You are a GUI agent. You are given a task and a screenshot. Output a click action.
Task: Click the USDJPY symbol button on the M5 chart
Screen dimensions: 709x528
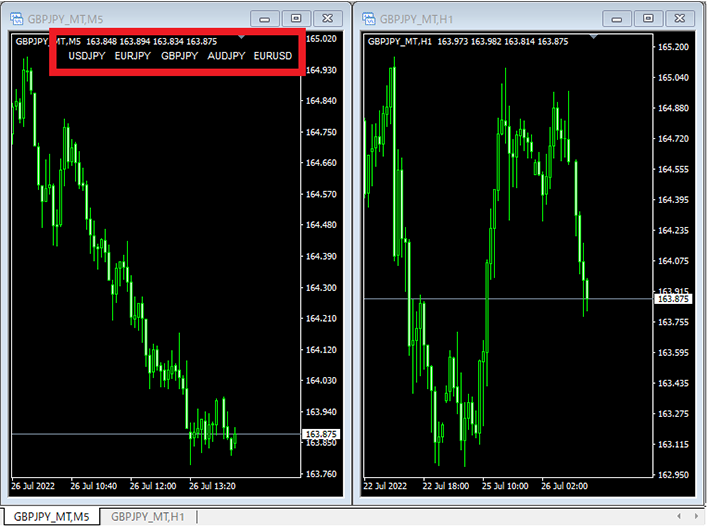[87, 56]
